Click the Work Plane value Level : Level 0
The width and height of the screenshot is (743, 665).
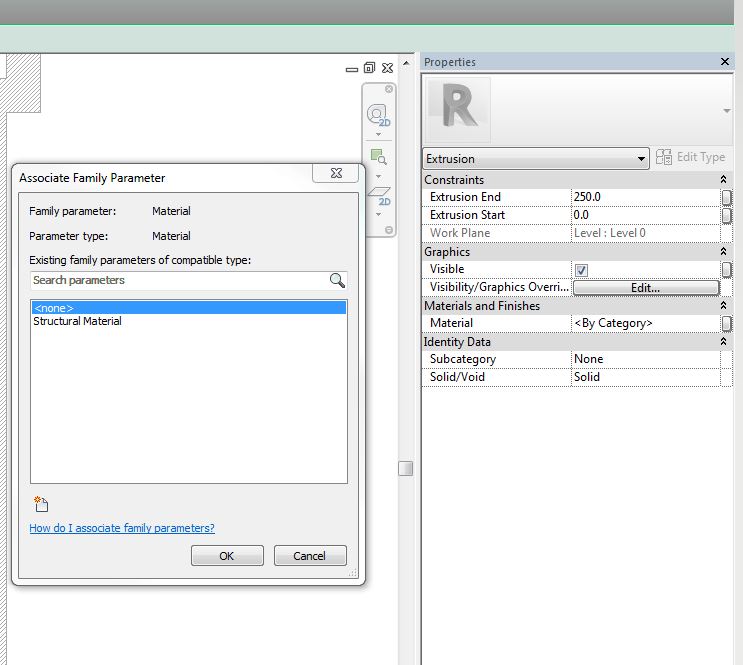(645, 233)
